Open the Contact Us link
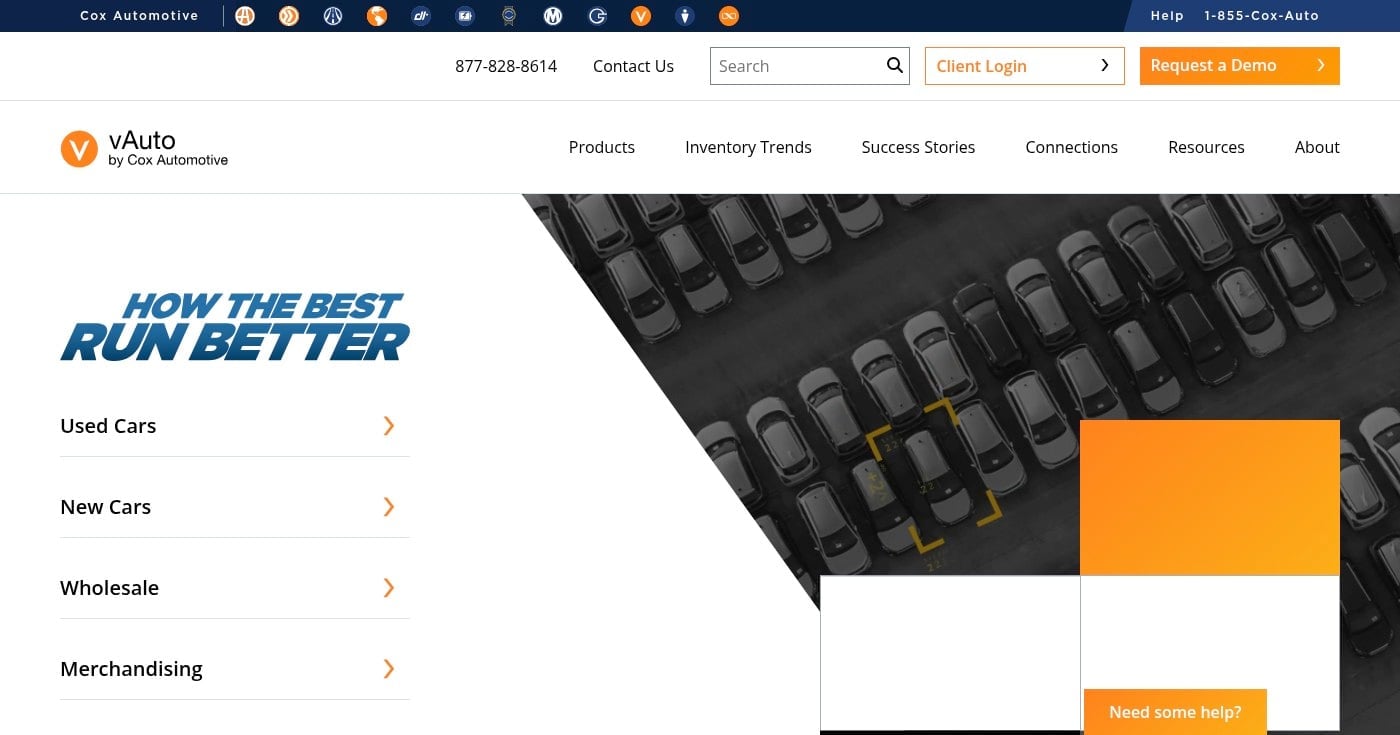This screenshot has height=735, width=1400. pos(633,66)
